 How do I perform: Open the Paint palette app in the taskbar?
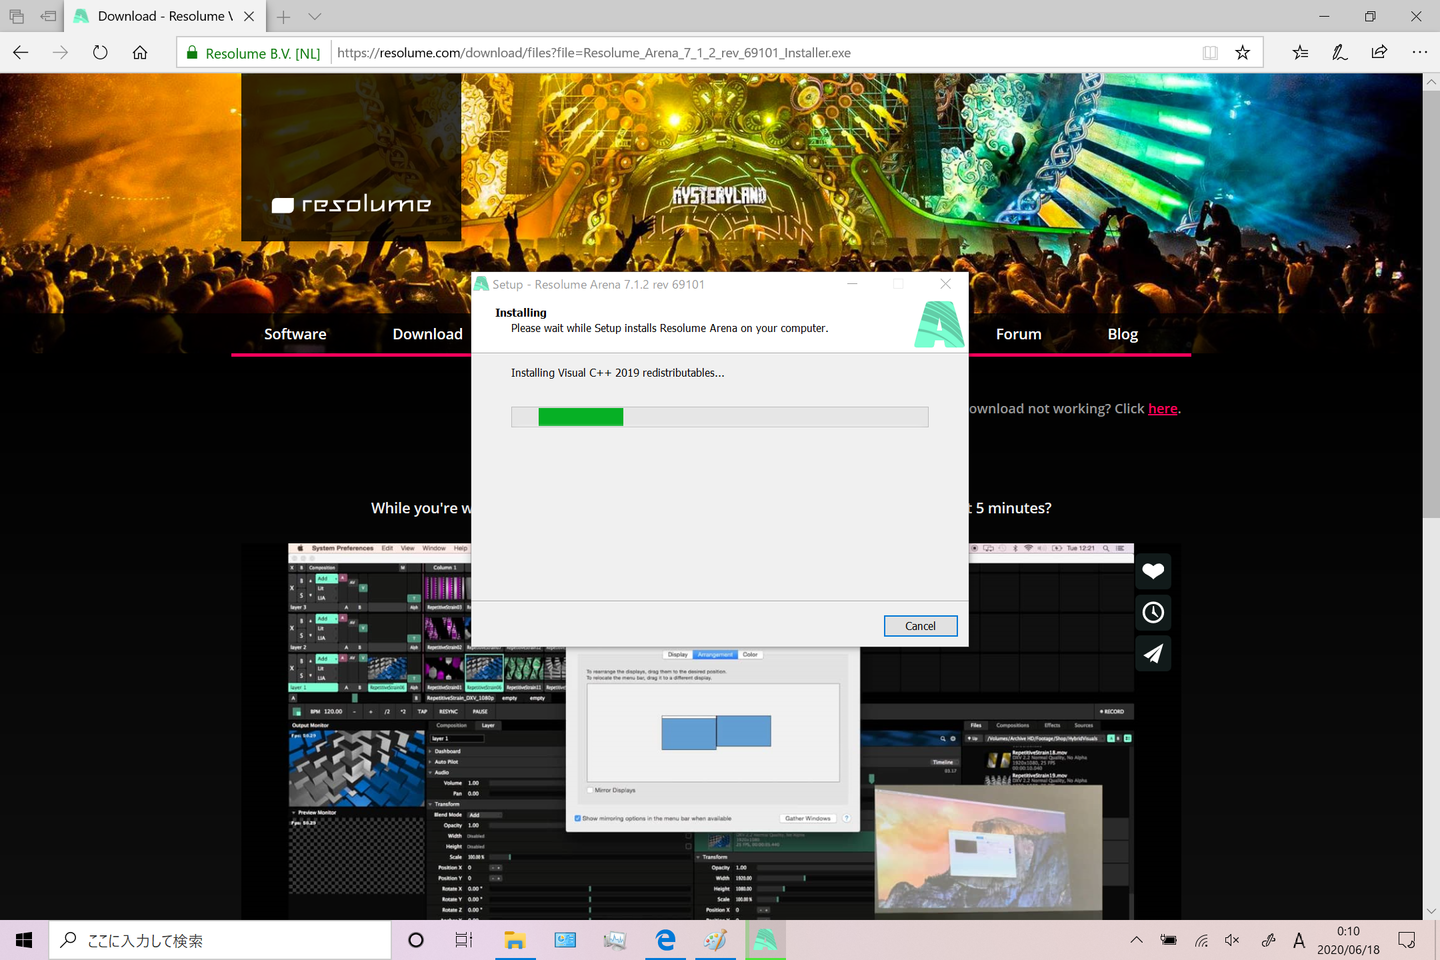click(x=715, y=940)
